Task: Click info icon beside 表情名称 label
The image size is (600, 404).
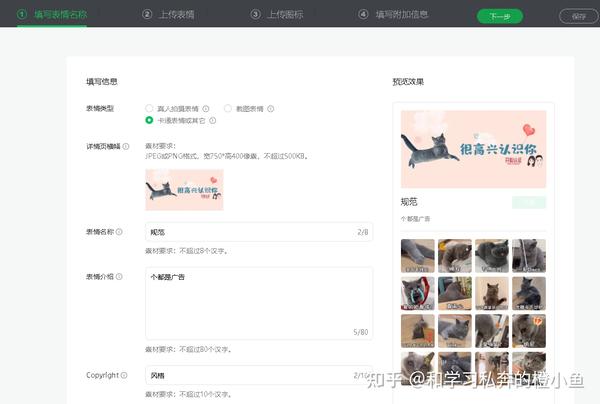Action: [x=119, y=231]
